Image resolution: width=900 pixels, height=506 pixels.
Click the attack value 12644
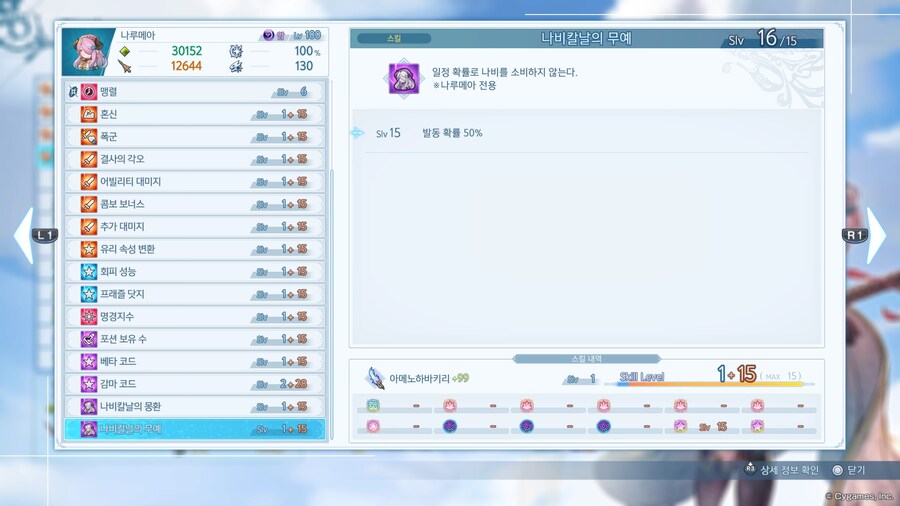[187, 67]
